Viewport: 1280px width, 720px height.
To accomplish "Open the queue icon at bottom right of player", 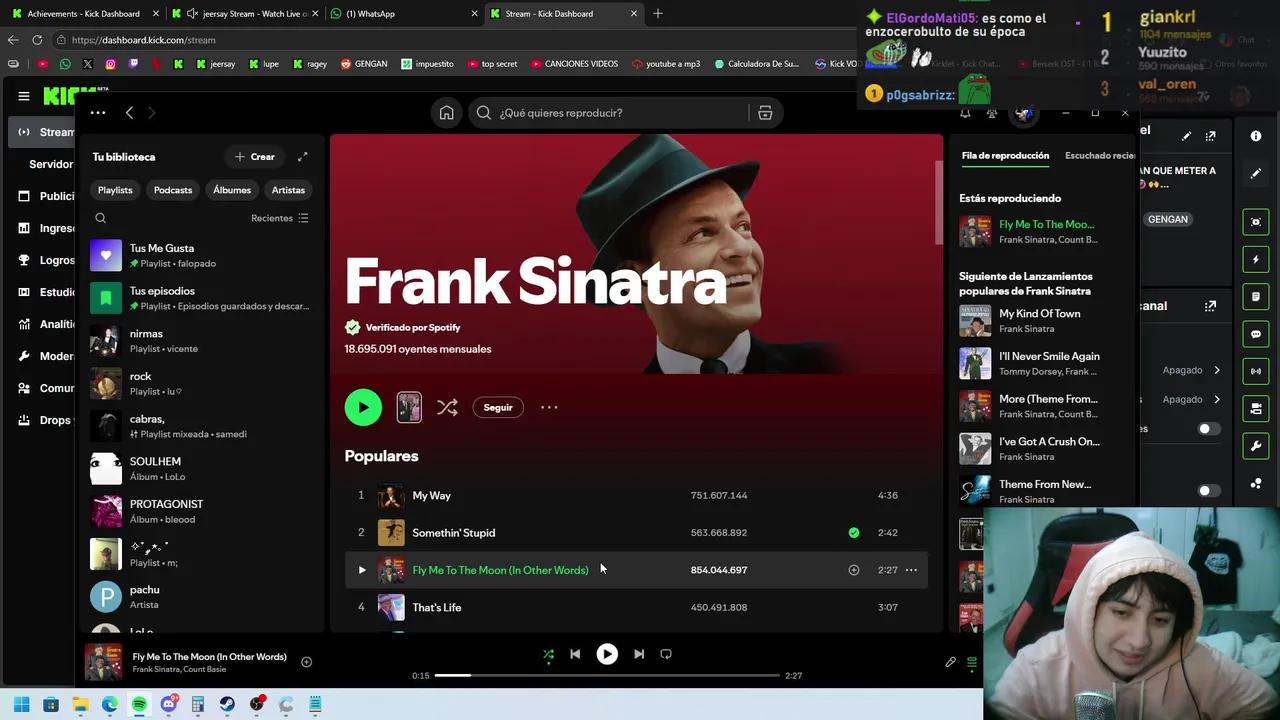I will (x=971, y=662).
